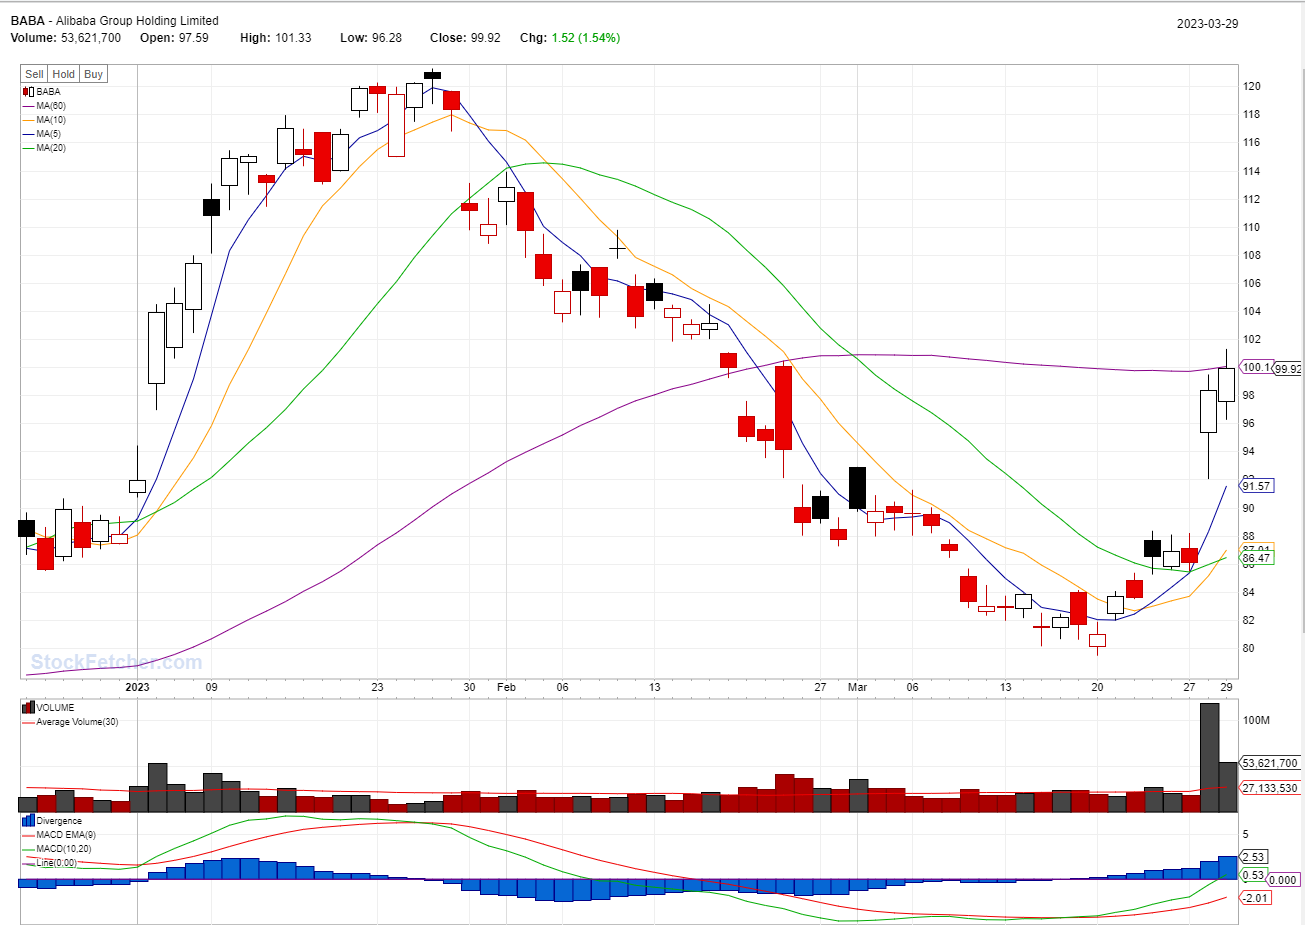
Task: Click the chart title BABA - Alibaba Group Holding Limited
Action: (115, 20)
